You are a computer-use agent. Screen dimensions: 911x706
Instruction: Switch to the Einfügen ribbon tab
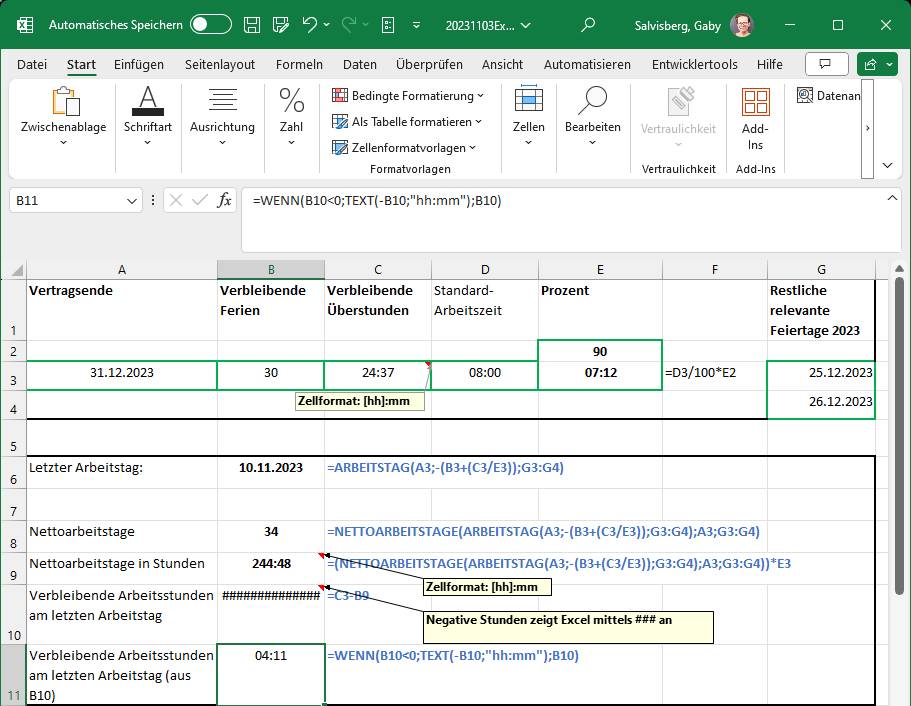[139, 64]
